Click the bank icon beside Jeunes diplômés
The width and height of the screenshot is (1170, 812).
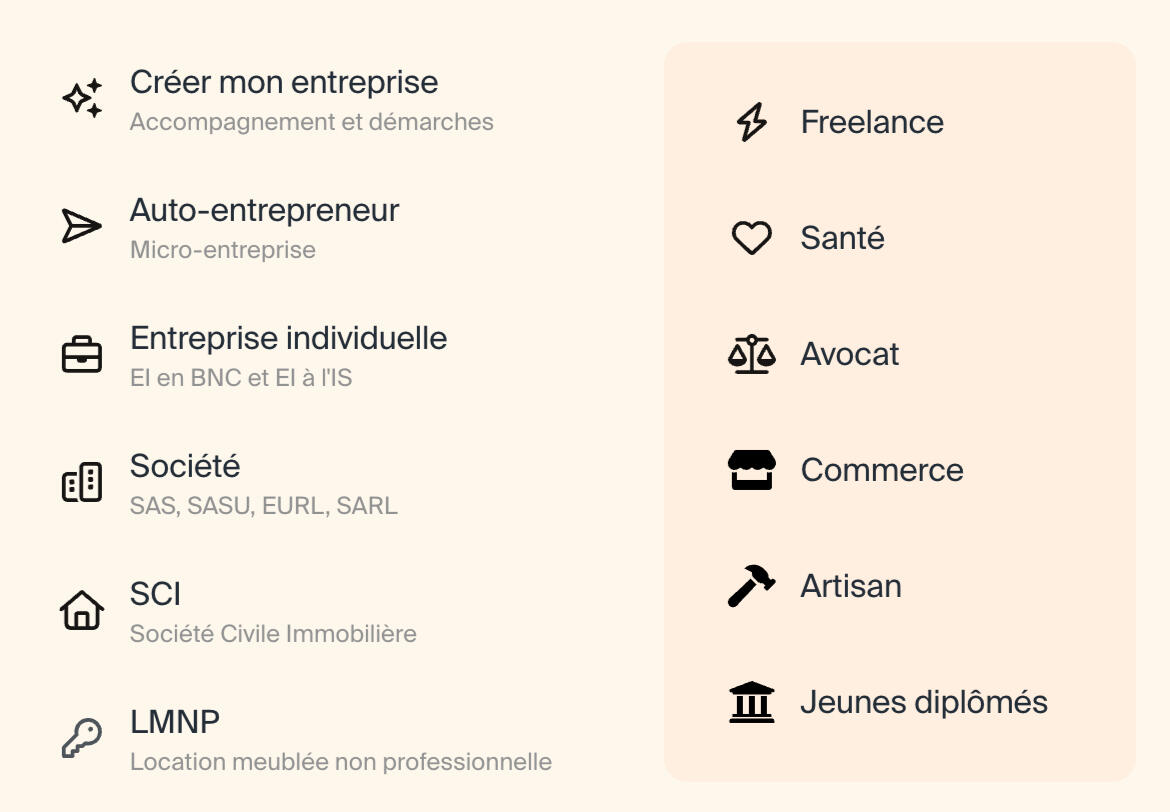751,702
